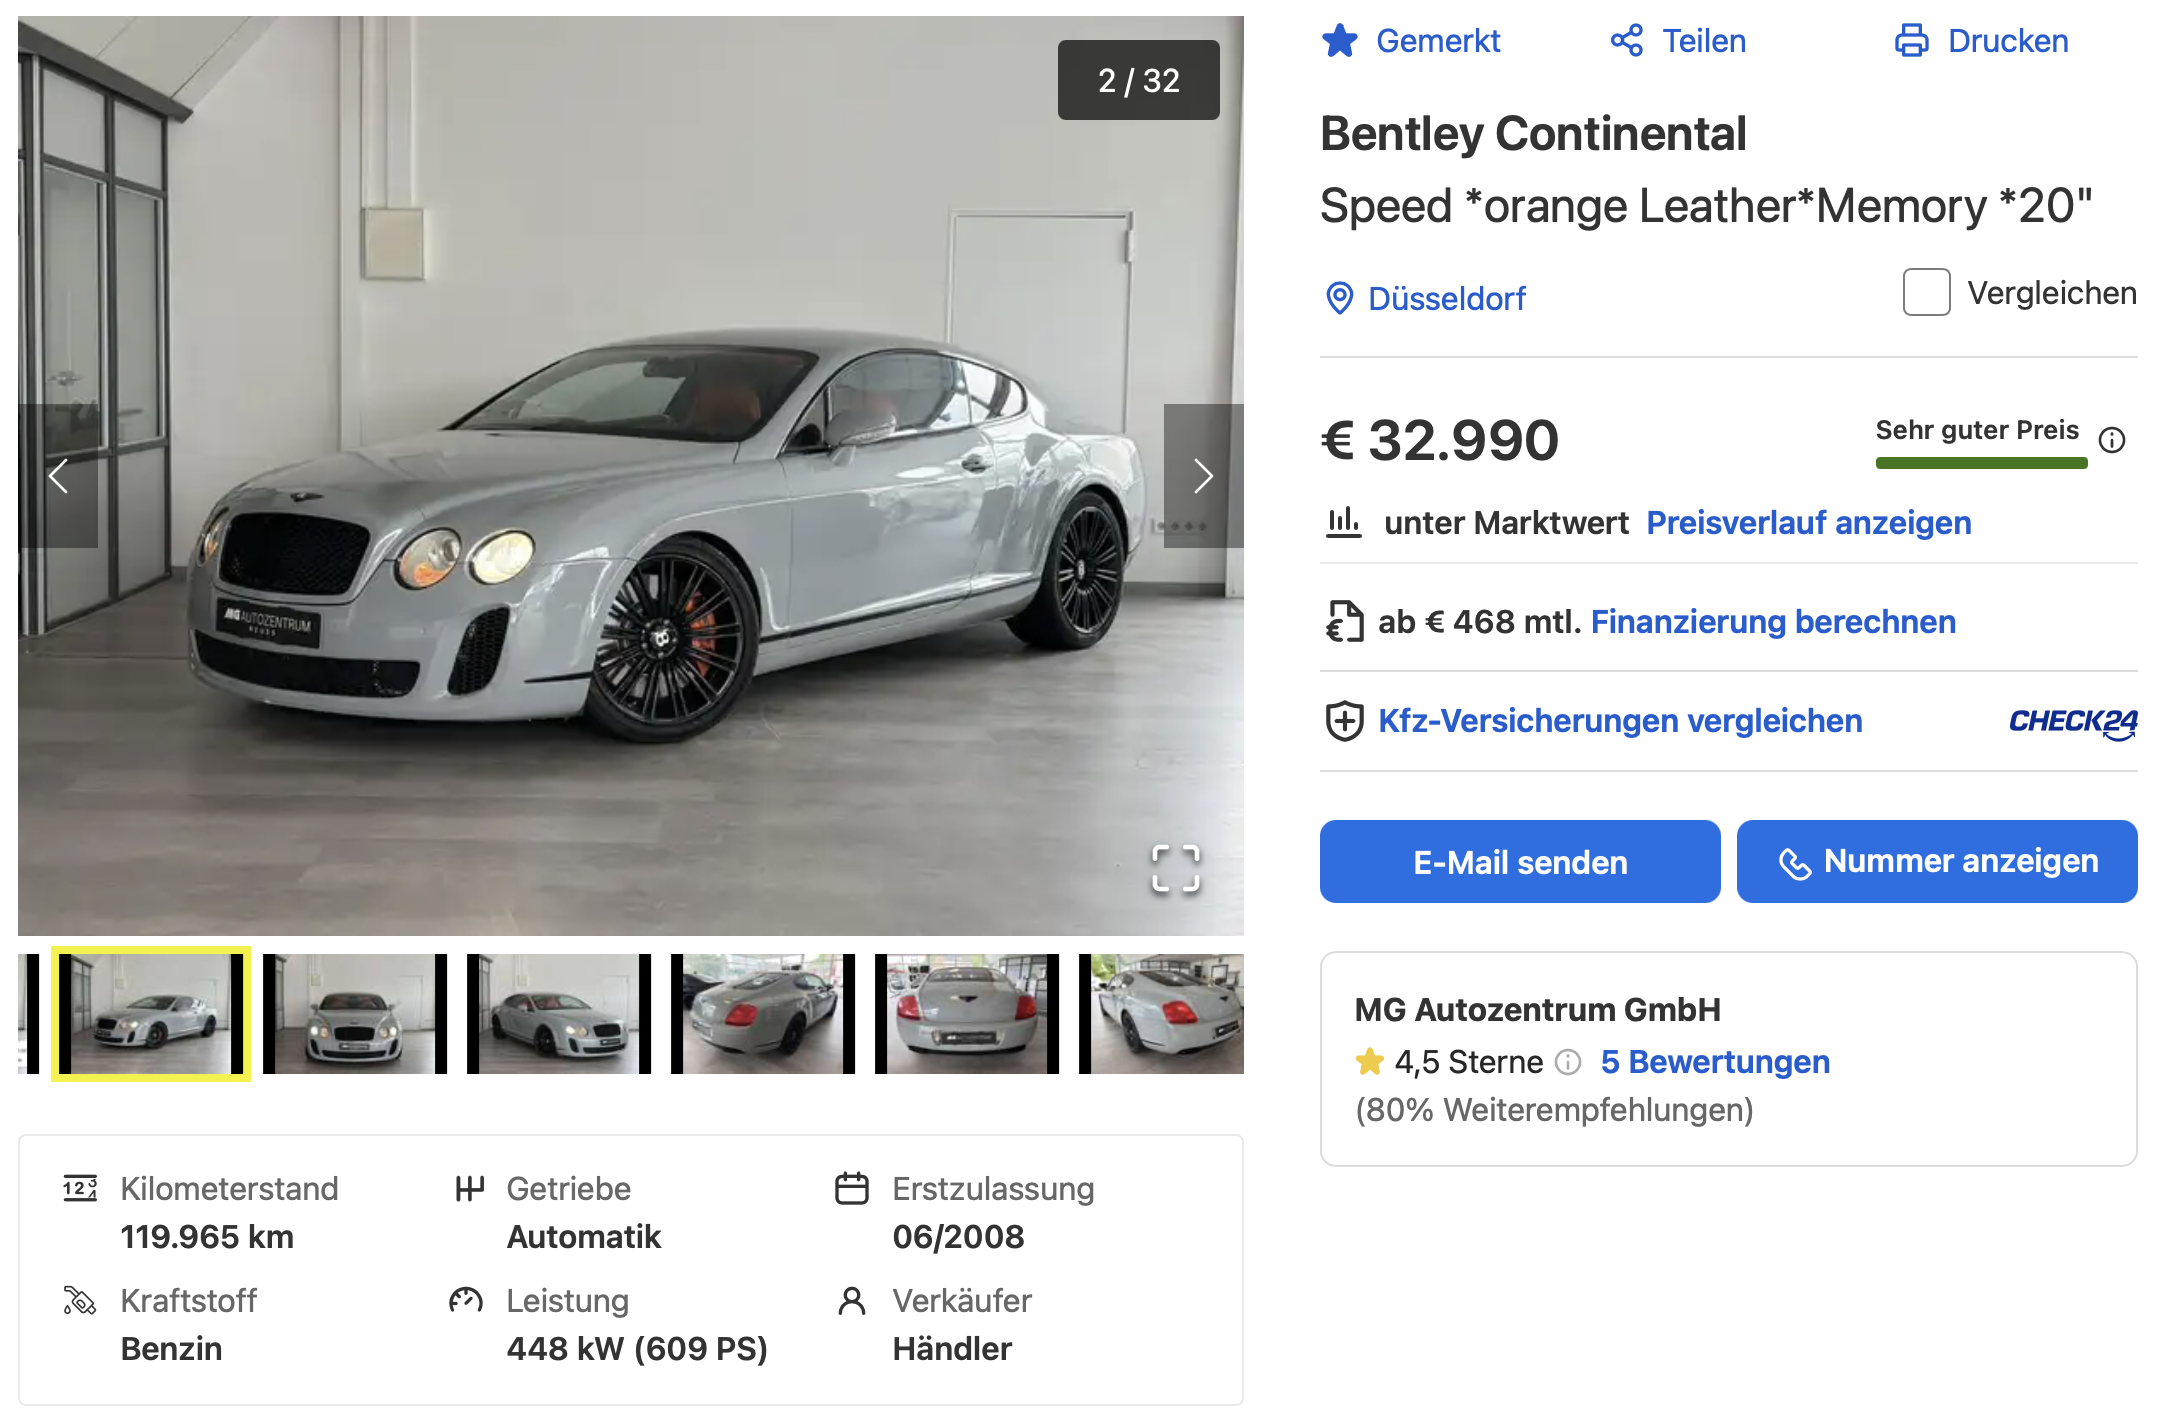Toggle the Vergleichen checkbox
This screenshot has width=2164, height=1424.
(x=1926, y=292)
